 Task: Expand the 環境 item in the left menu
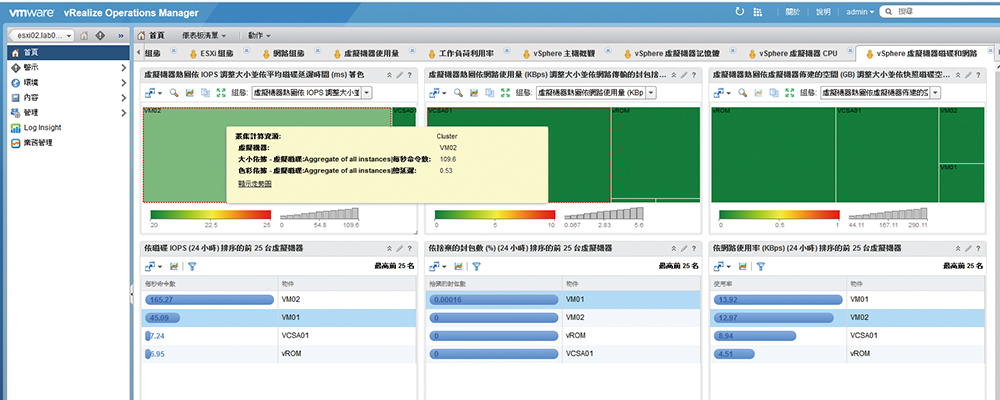(x=124, y=83)
